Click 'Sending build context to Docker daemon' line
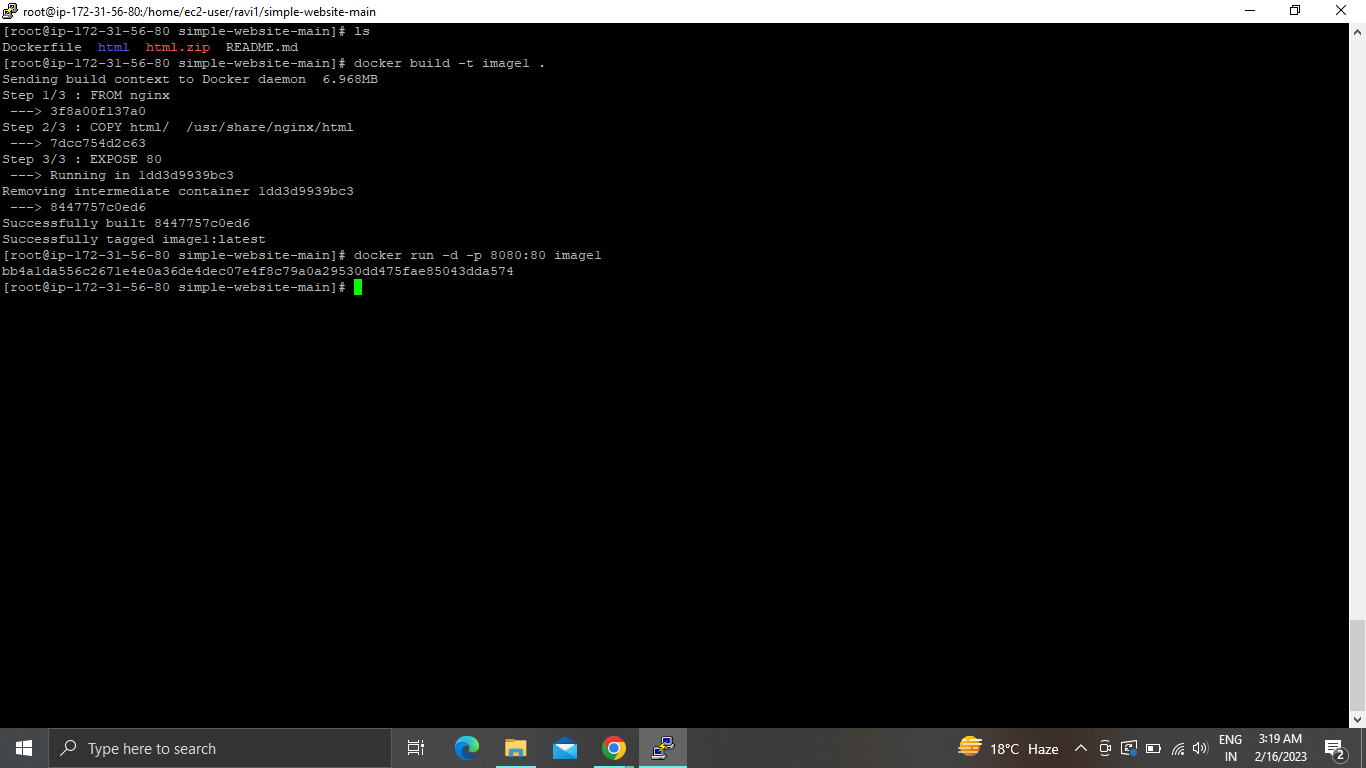Image resolution: width=1366 pixels, height=768 pixels. point(190,79)
